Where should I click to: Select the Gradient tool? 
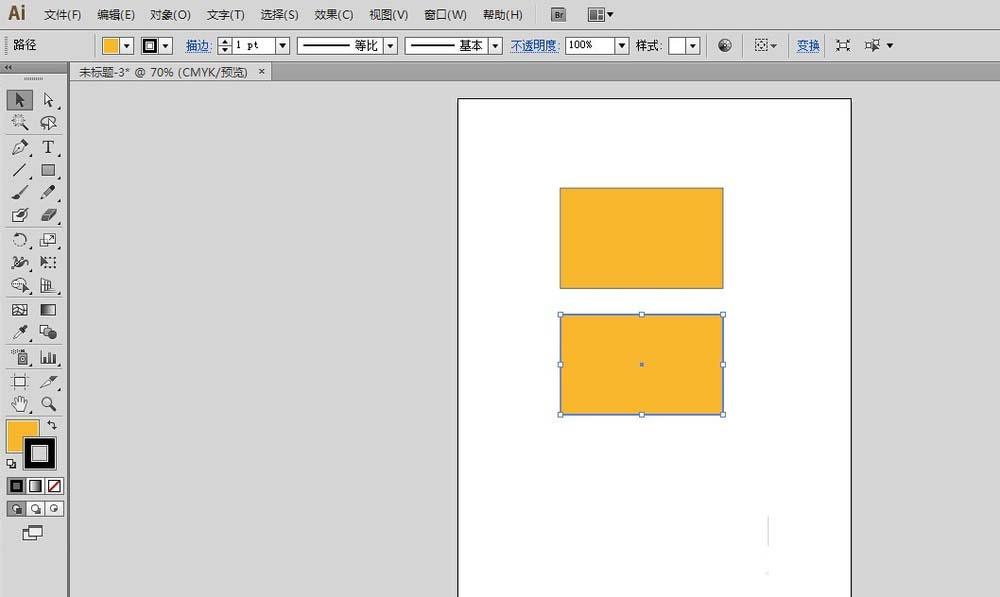click(x=48, y=310)
